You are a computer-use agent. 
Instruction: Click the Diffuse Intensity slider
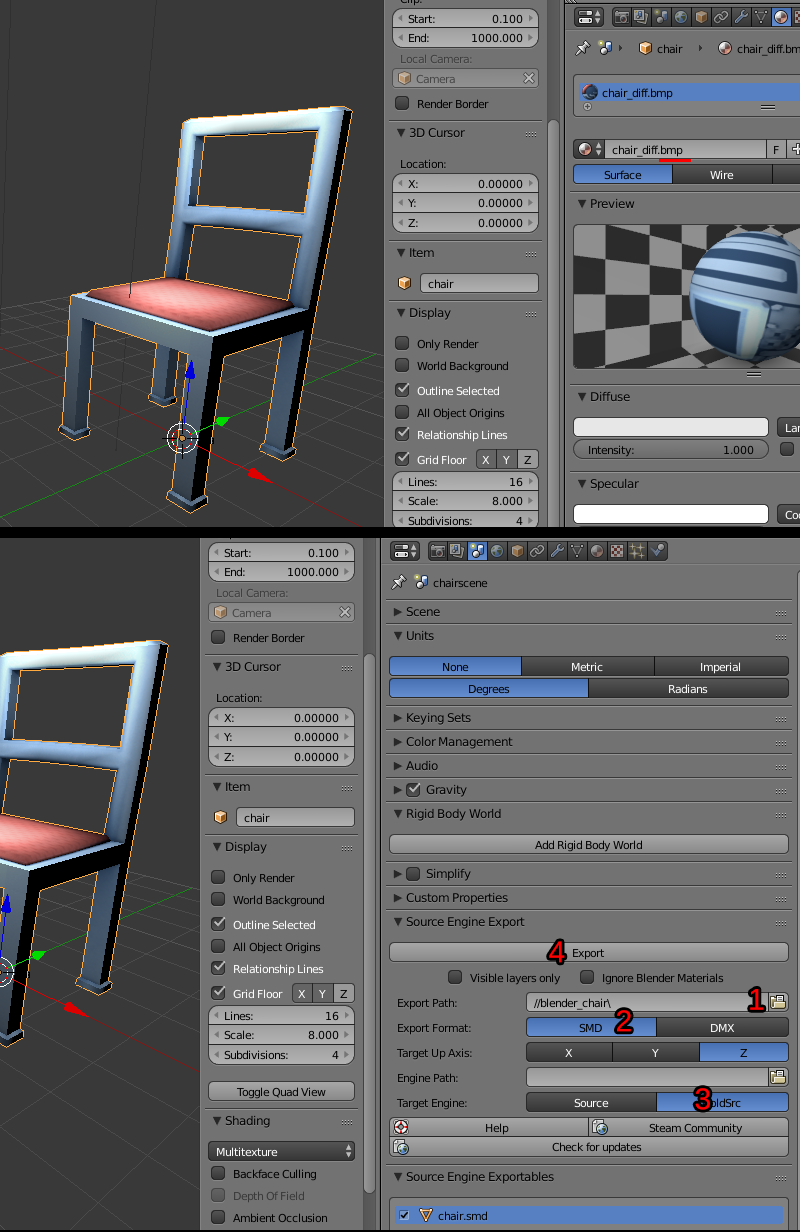(671, 449)
